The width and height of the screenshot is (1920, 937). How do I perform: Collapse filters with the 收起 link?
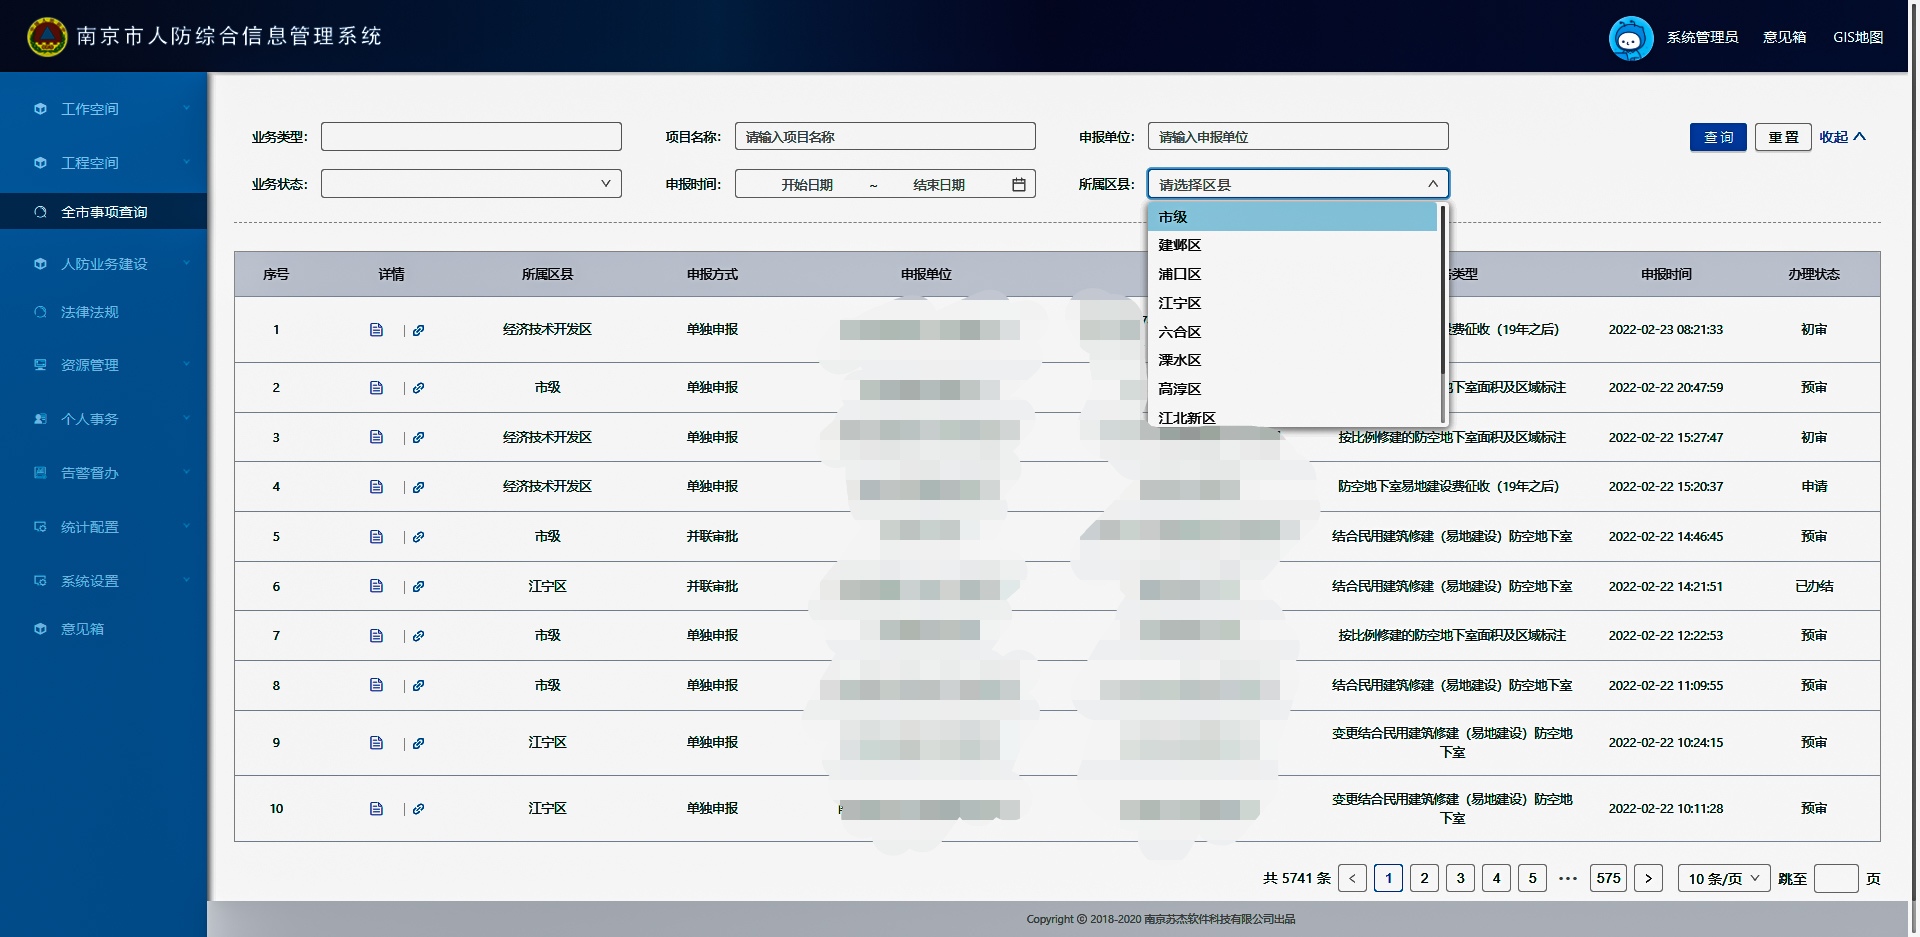pyautogui.click(x=1842, y=137)
